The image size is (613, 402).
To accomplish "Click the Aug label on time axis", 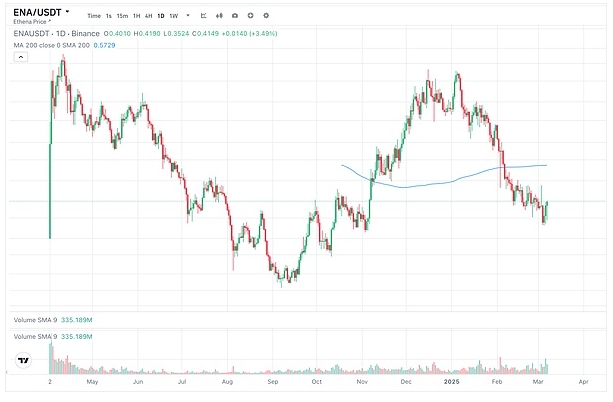I will click(227, 382).
